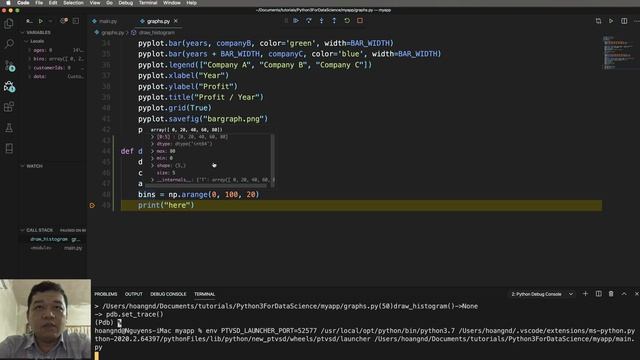Screen dimensions: 640x360
Task: Click Step Out in debug toolbar
Action: (x=334, y=21)
